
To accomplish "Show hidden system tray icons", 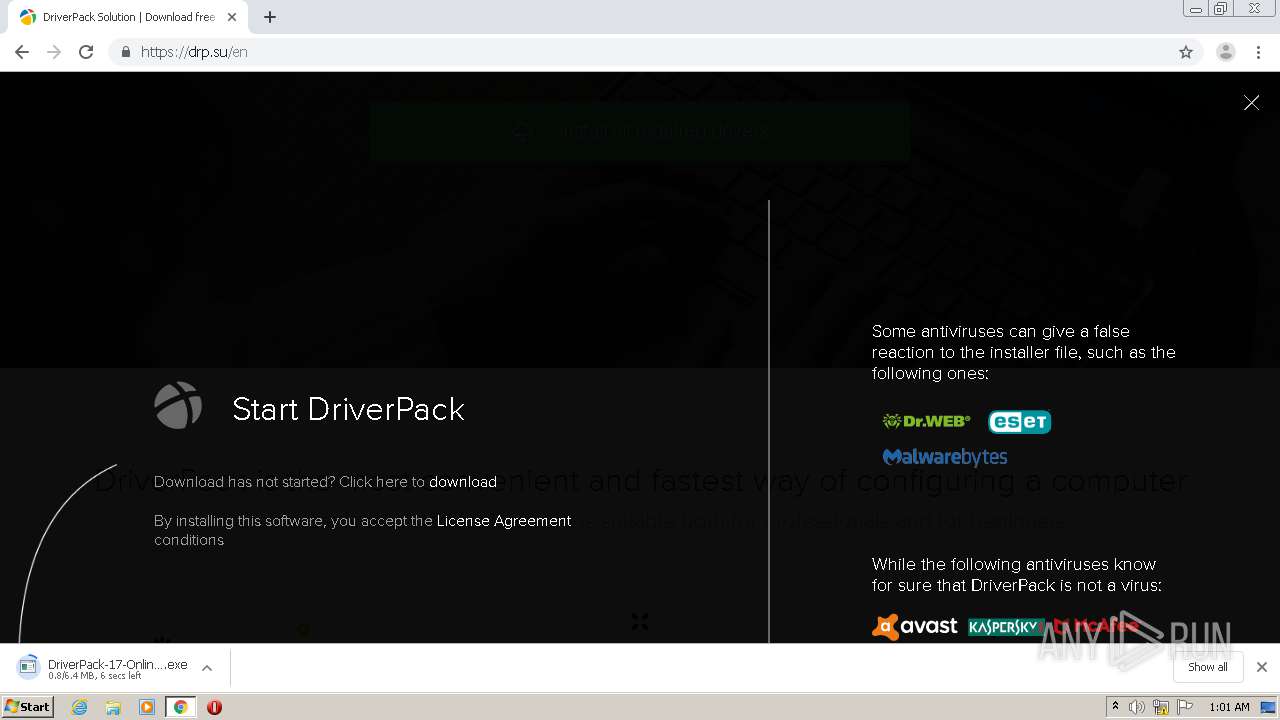I will point(1115,707).
